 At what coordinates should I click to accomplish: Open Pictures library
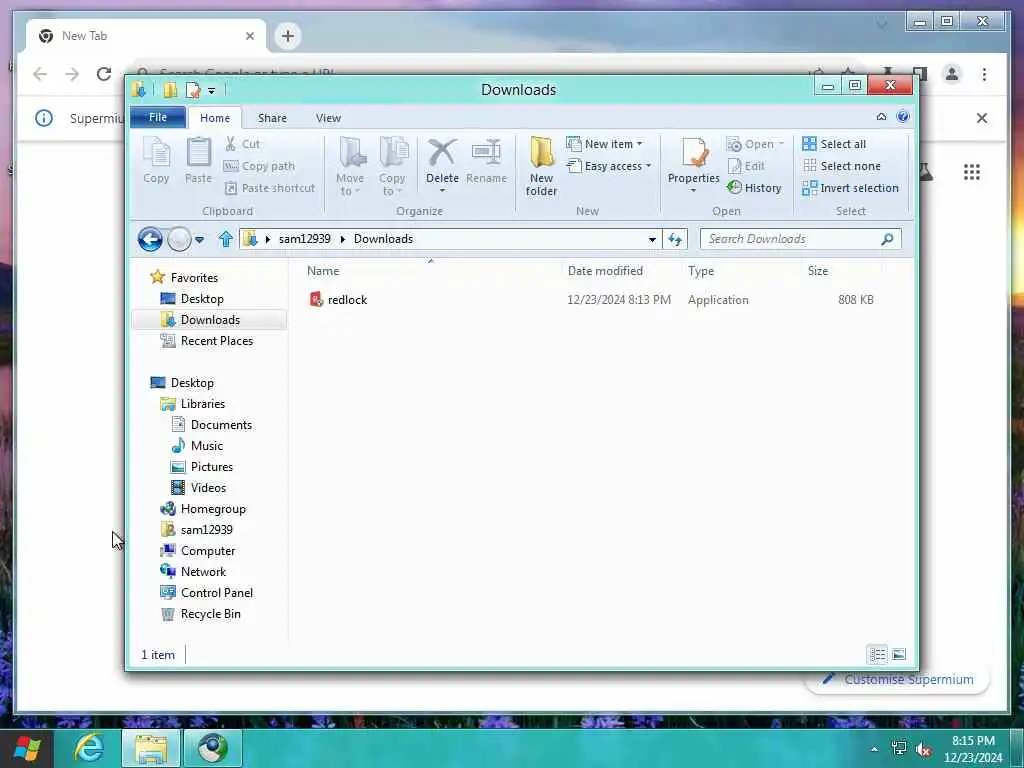coord(212,467)
